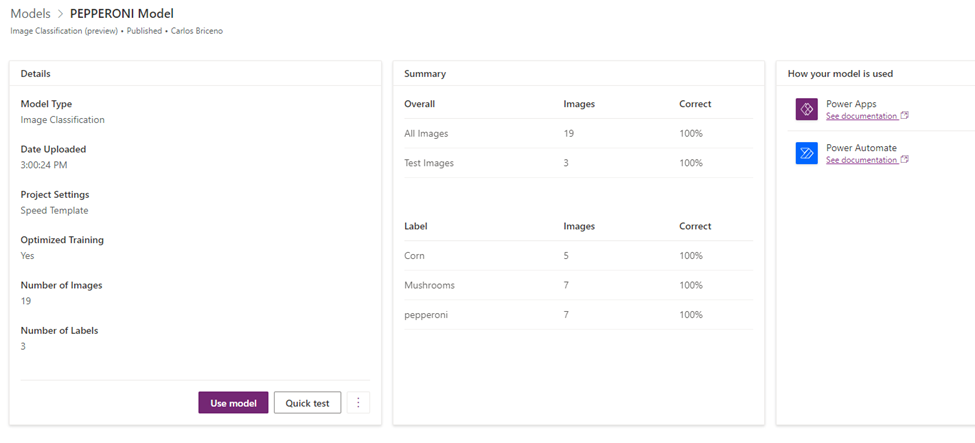Click the Use model button
Image resolution: width=975 pixels, height=443 pixels.
click(x=233, y=403)
